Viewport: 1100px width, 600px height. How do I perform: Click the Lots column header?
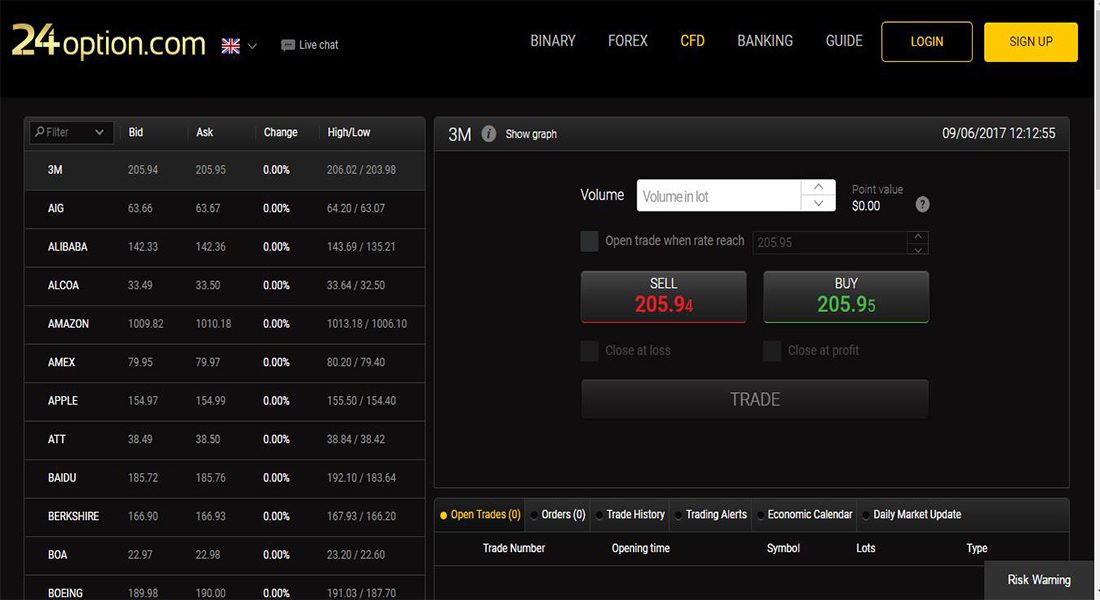(x=866, y=548)
